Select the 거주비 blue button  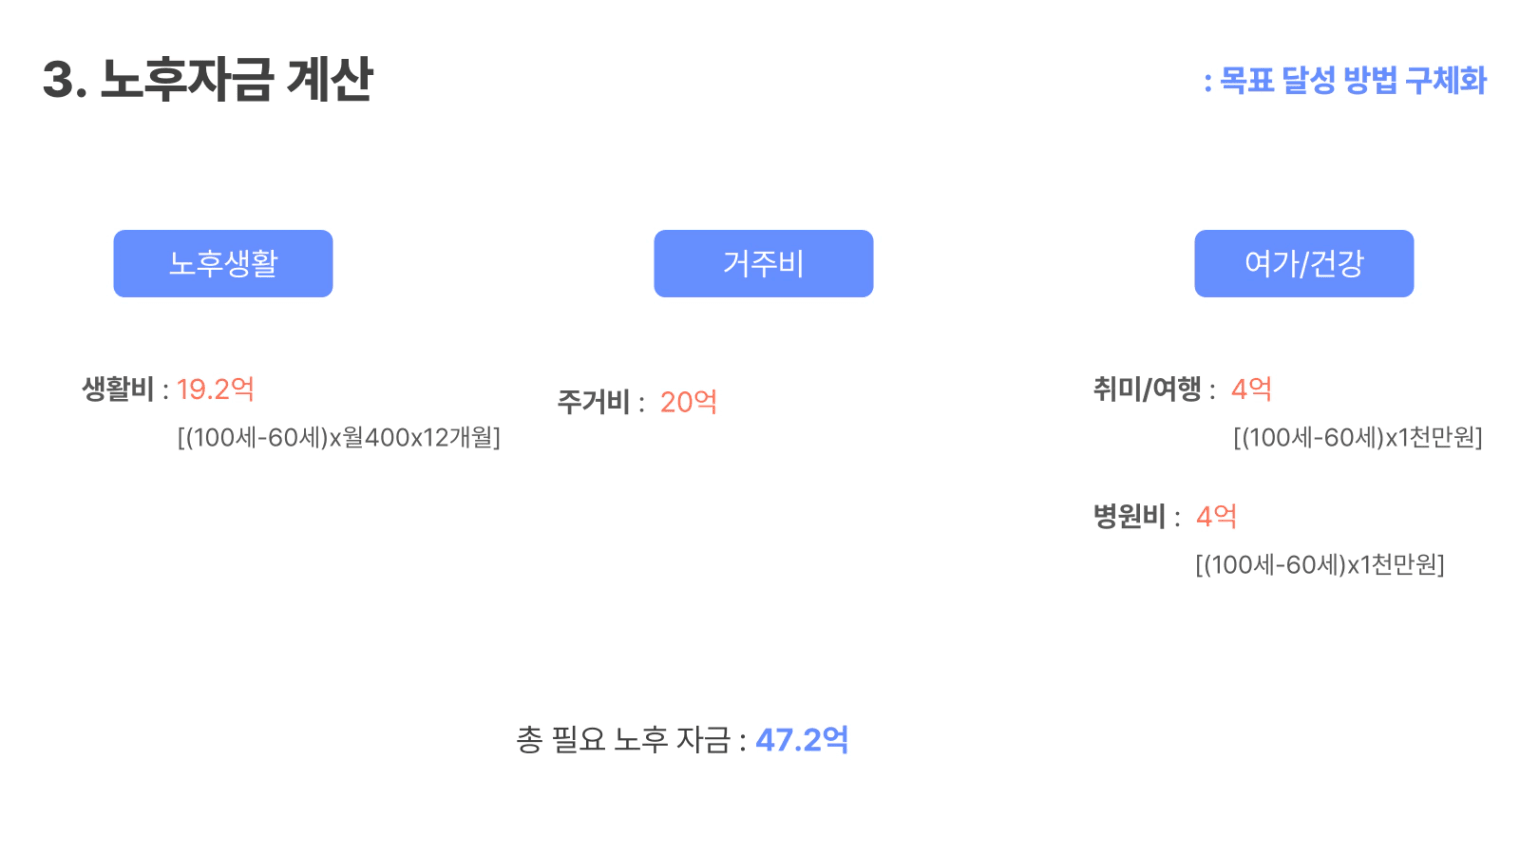tap(763, 264)
